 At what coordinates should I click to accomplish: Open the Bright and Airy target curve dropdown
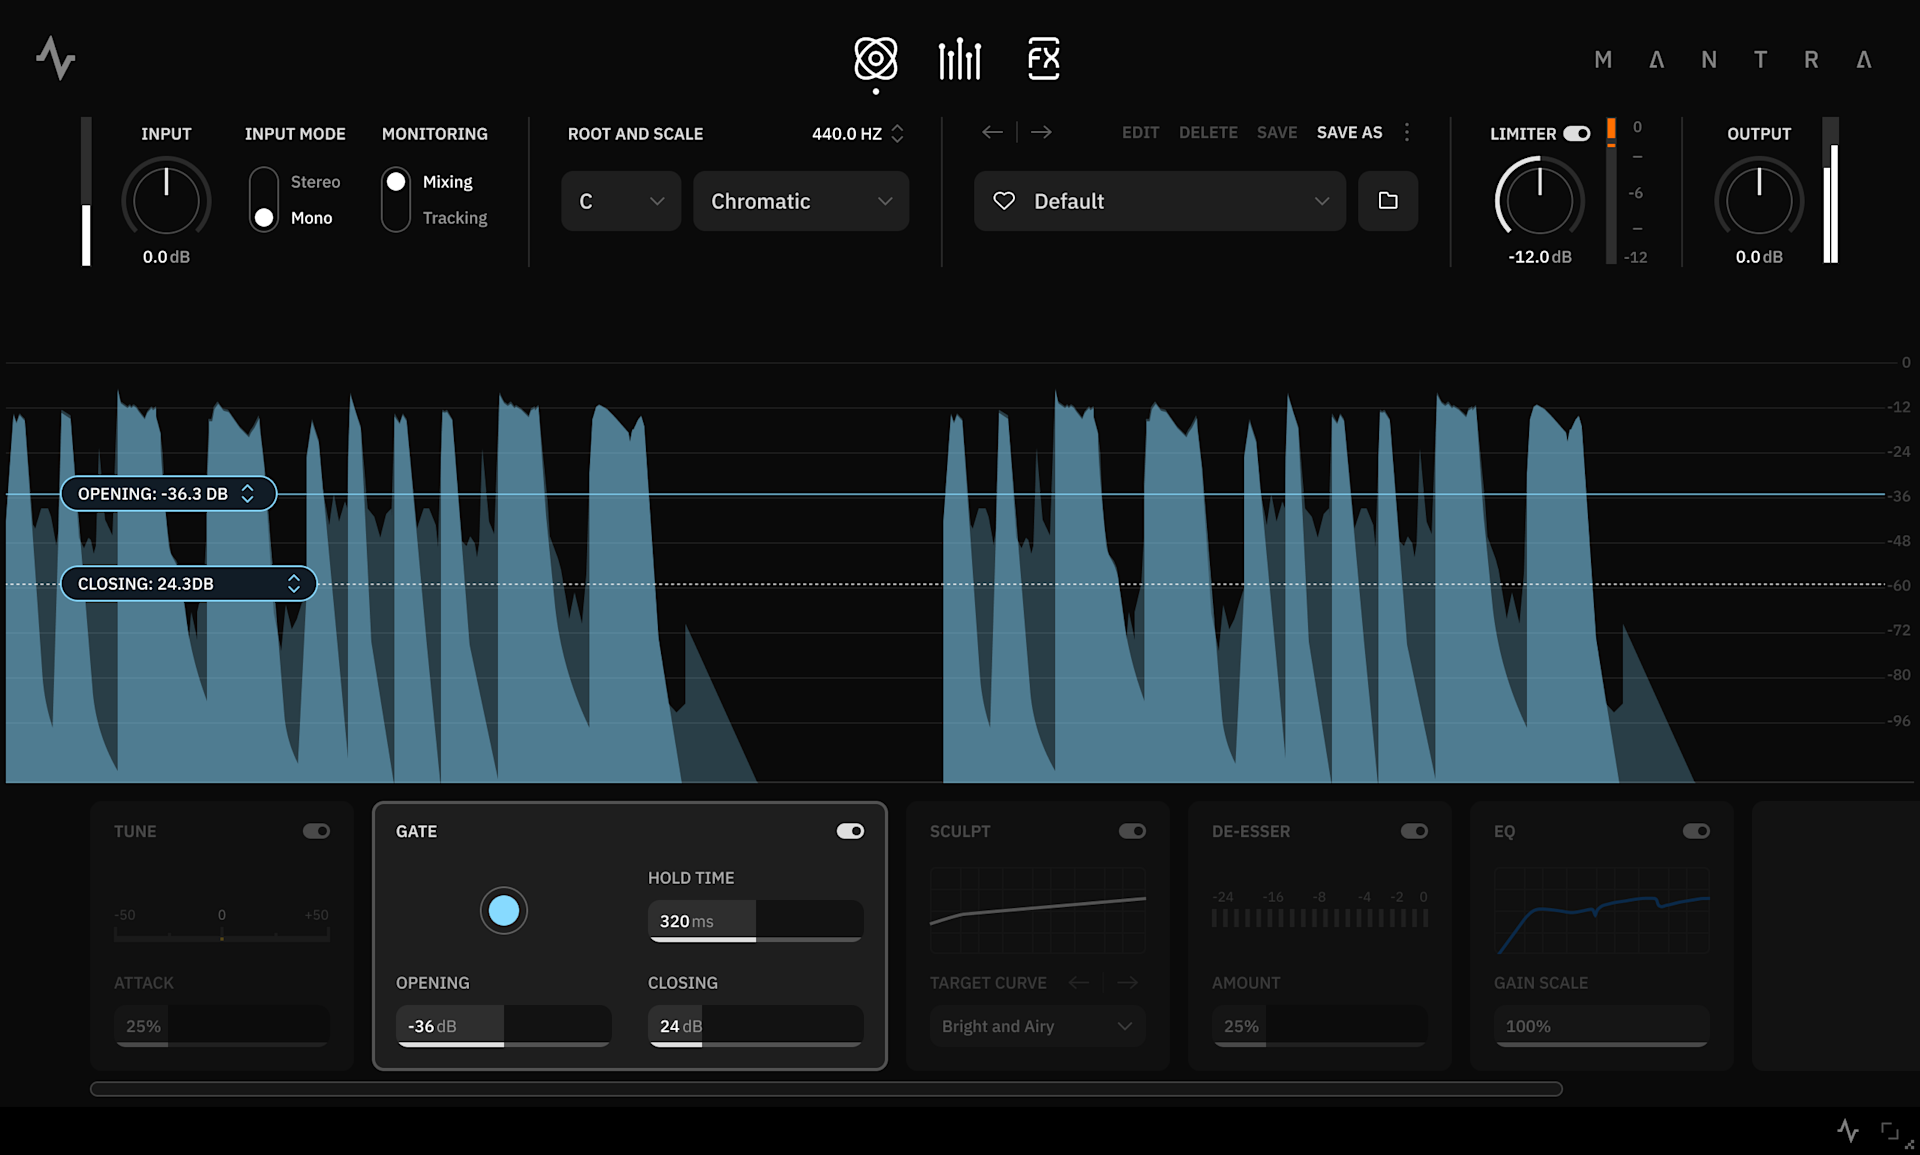pos(1037,1026)
